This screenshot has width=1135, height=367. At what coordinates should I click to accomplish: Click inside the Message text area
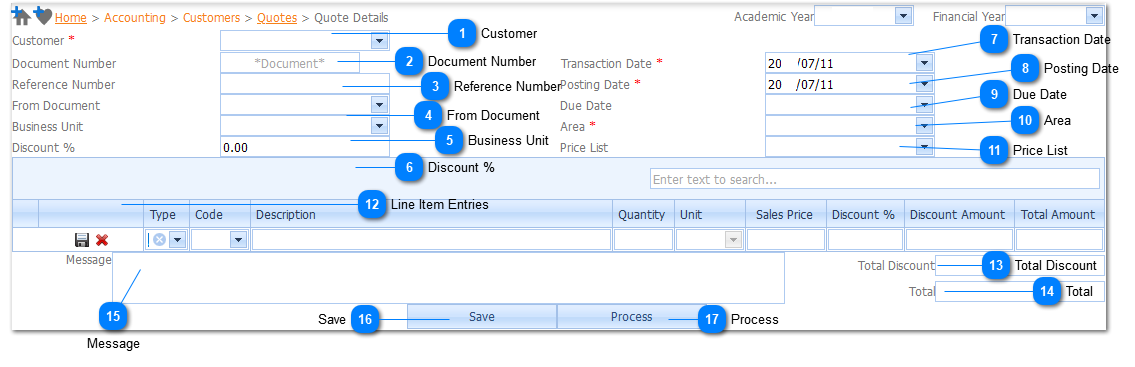[448, 277]
